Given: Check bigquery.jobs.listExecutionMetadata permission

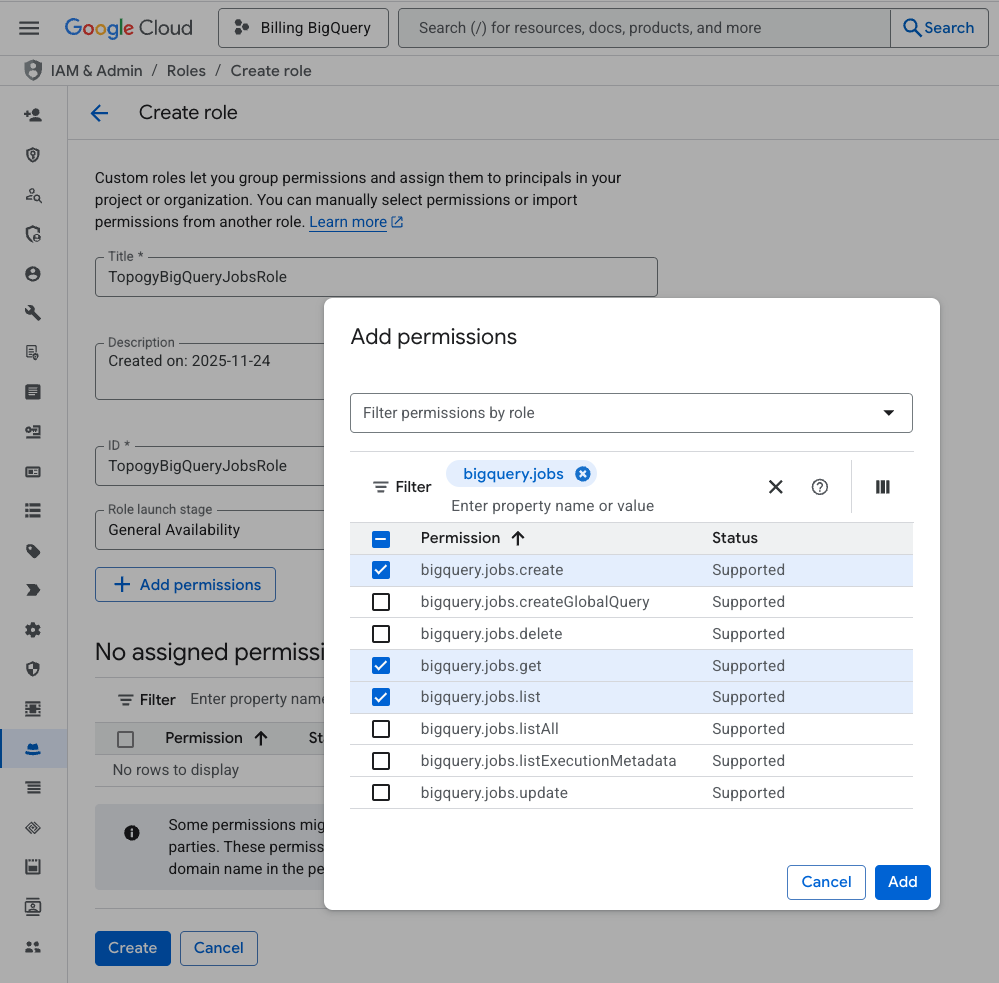Looking at the screenshot, I should [x=381, y=761].
